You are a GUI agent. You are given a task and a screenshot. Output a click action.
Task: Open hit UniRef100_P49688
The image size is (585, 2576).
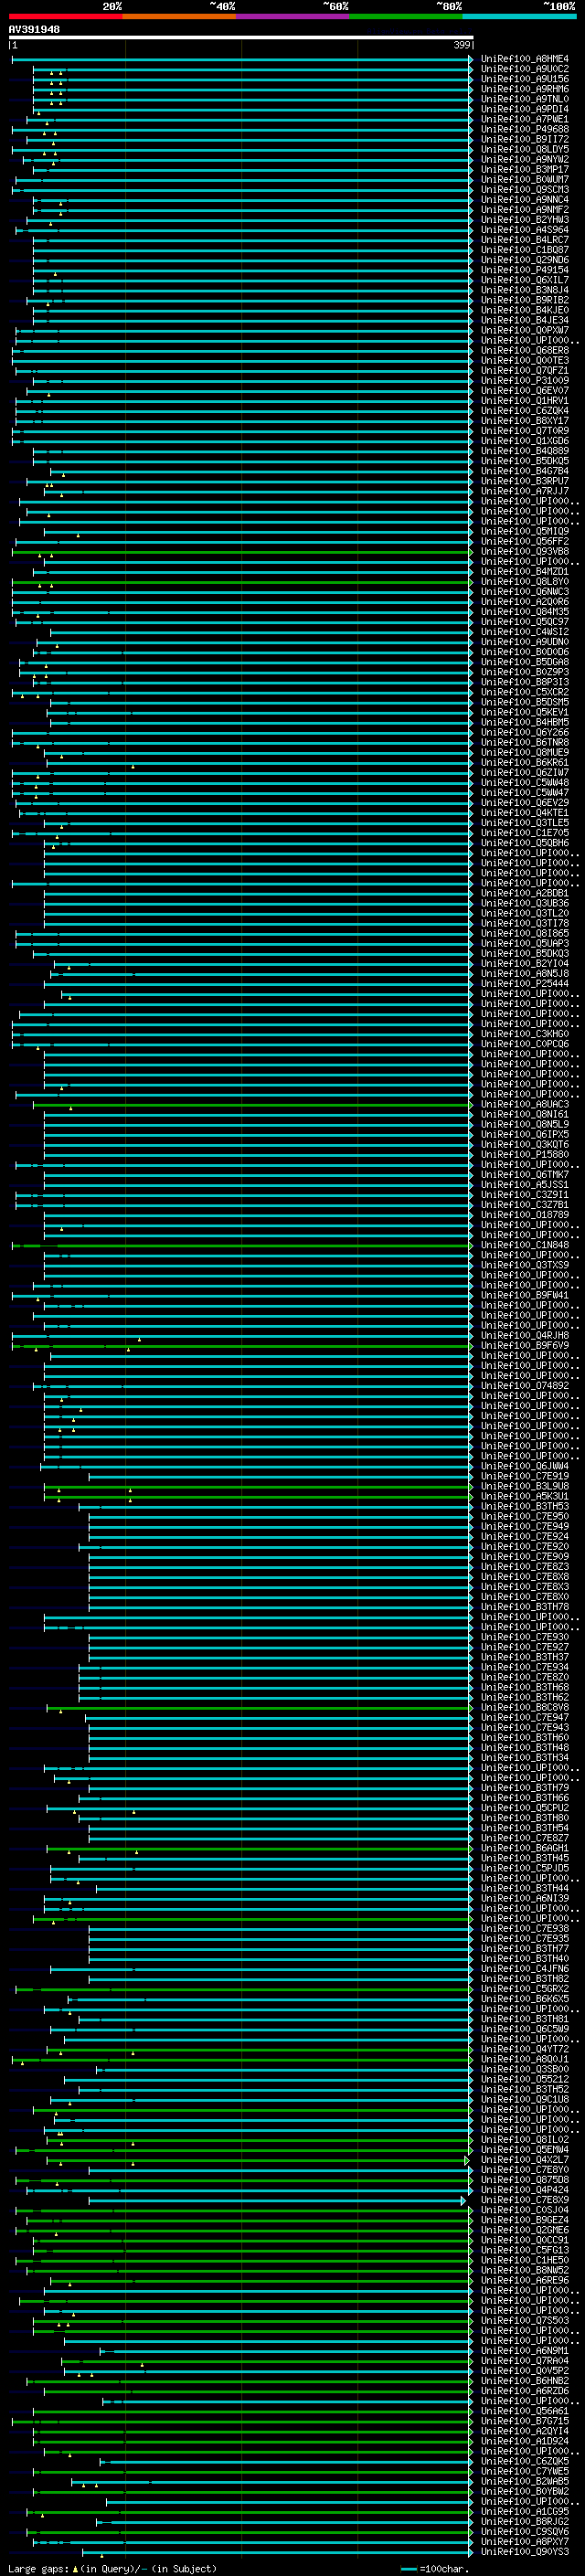pyautogui.click(x=525, y=129)
